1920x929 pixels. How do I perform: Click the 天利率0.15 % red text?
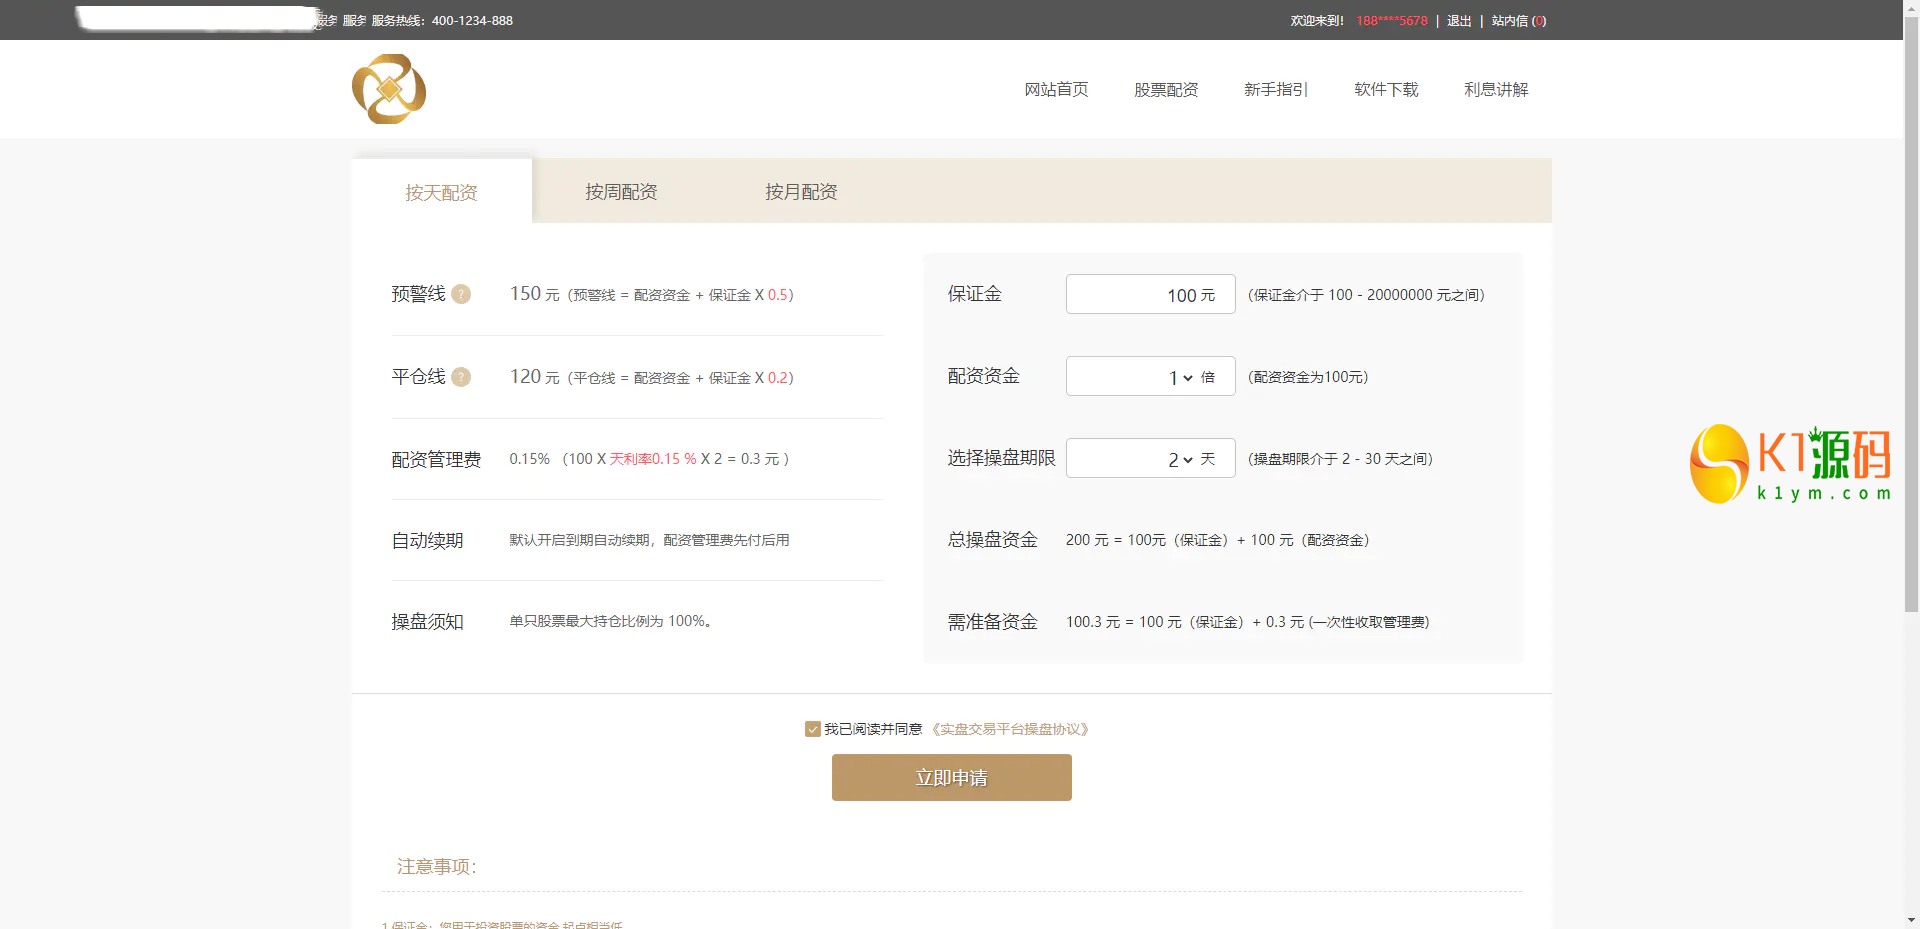click(653, 459)
